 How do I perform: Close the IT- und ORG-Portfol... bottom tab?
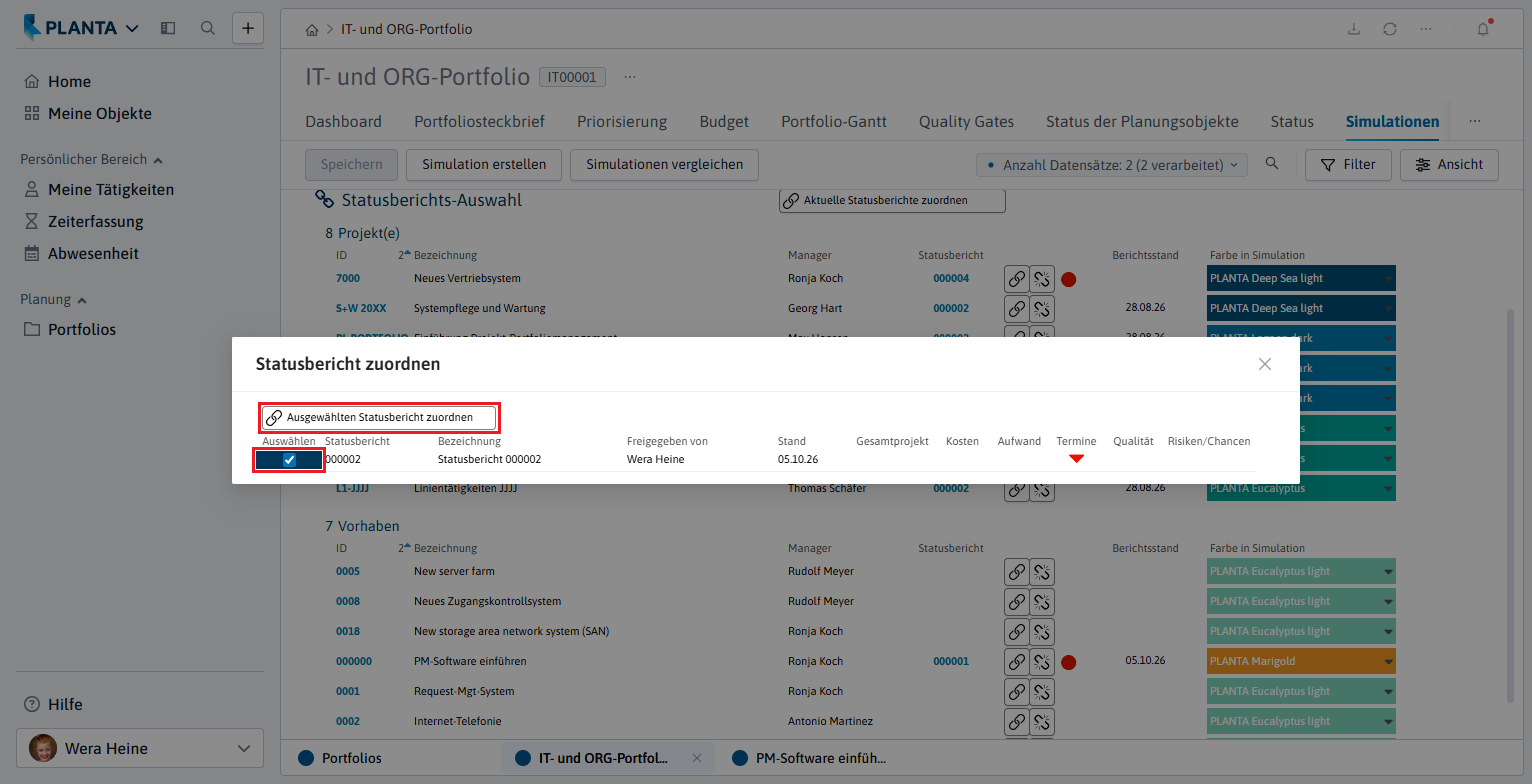click(x=697, y=758)
